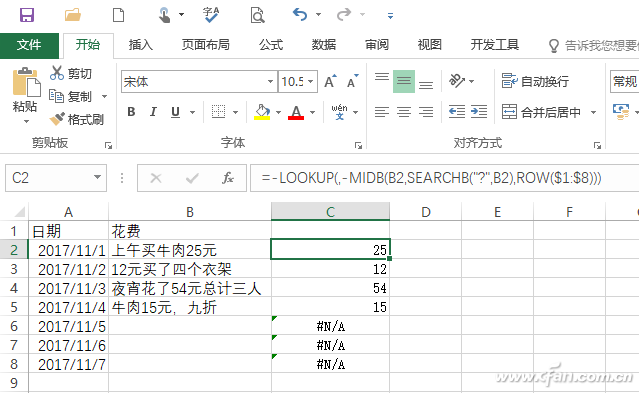This screenshot has height=393, width=639.
Task: Click the number format 常规 box
Action: click(x=624, y=82)
